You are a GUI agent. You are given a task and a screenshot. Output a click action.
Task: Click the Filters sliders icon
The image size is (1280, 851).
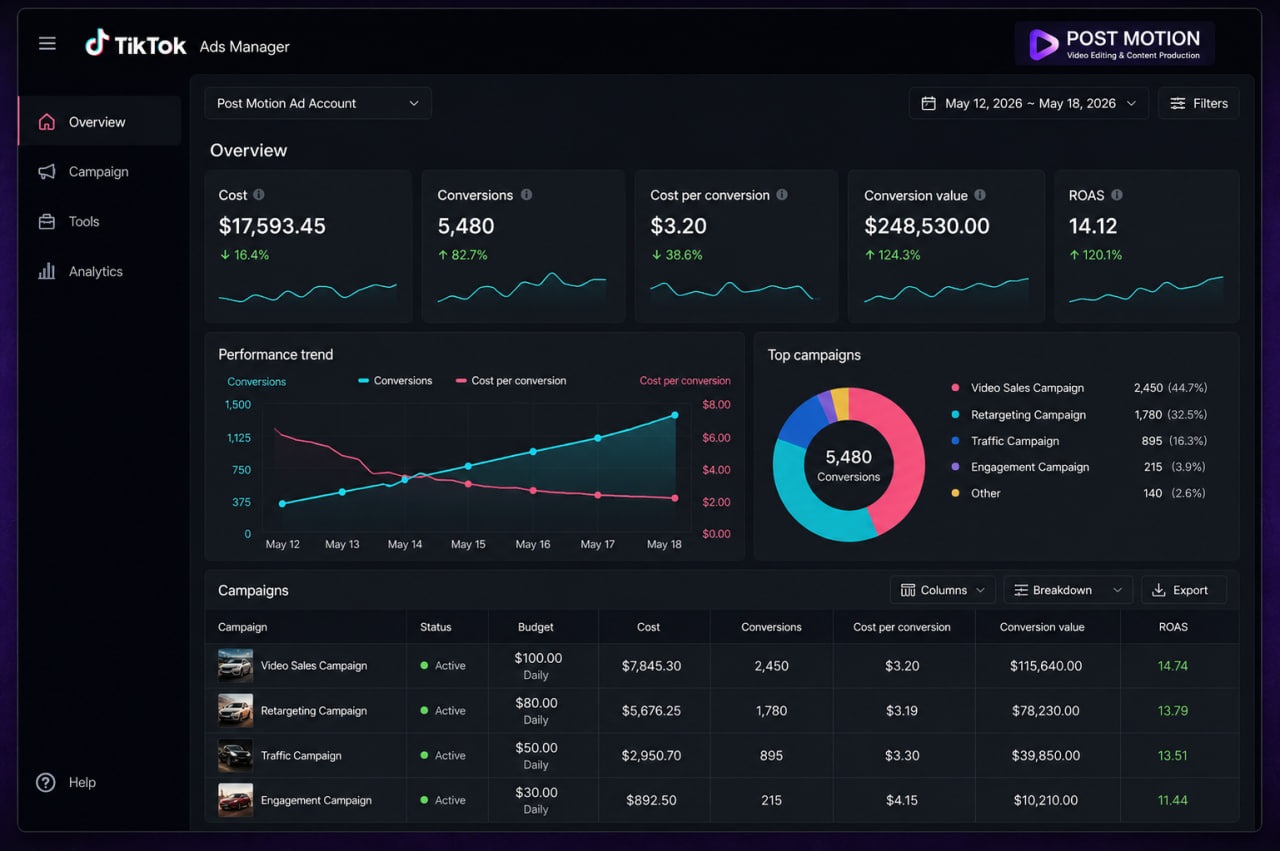tap(1178, 103)
